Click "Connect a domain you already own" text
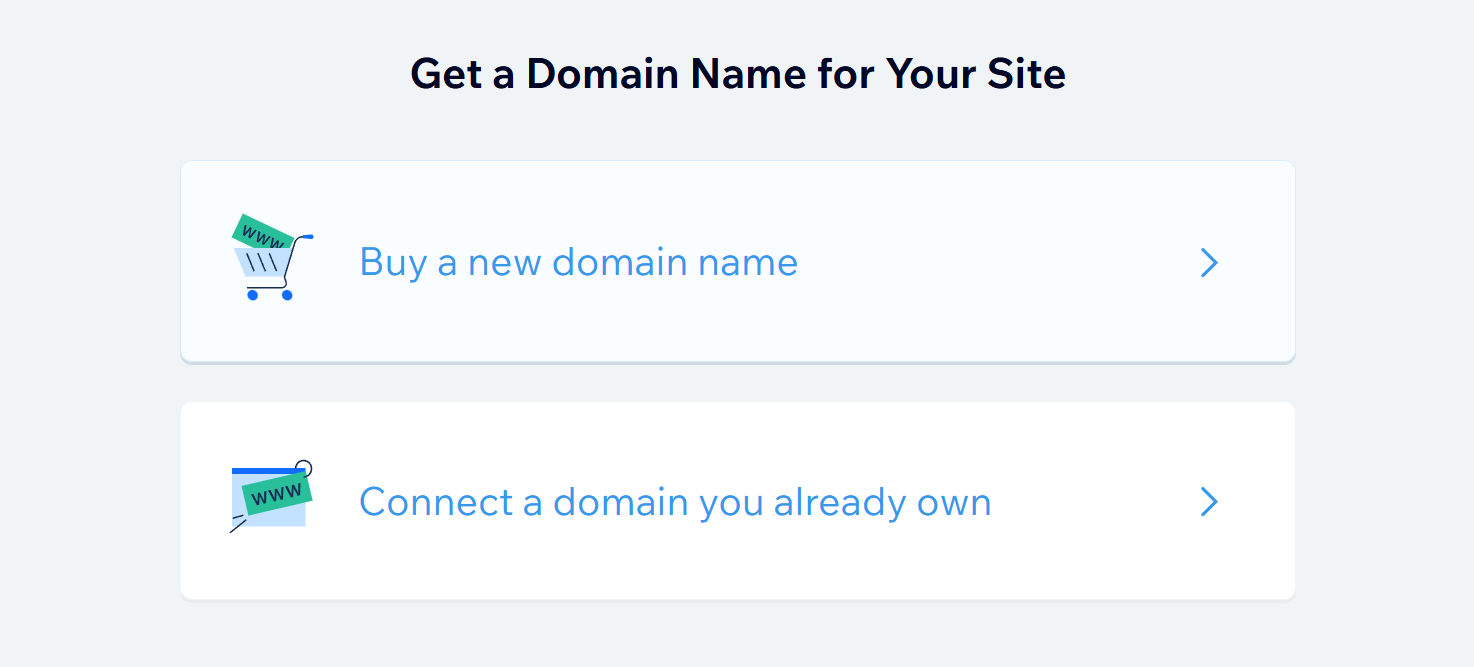This screenshot has height=667, width=1474. tap(675, 502)
